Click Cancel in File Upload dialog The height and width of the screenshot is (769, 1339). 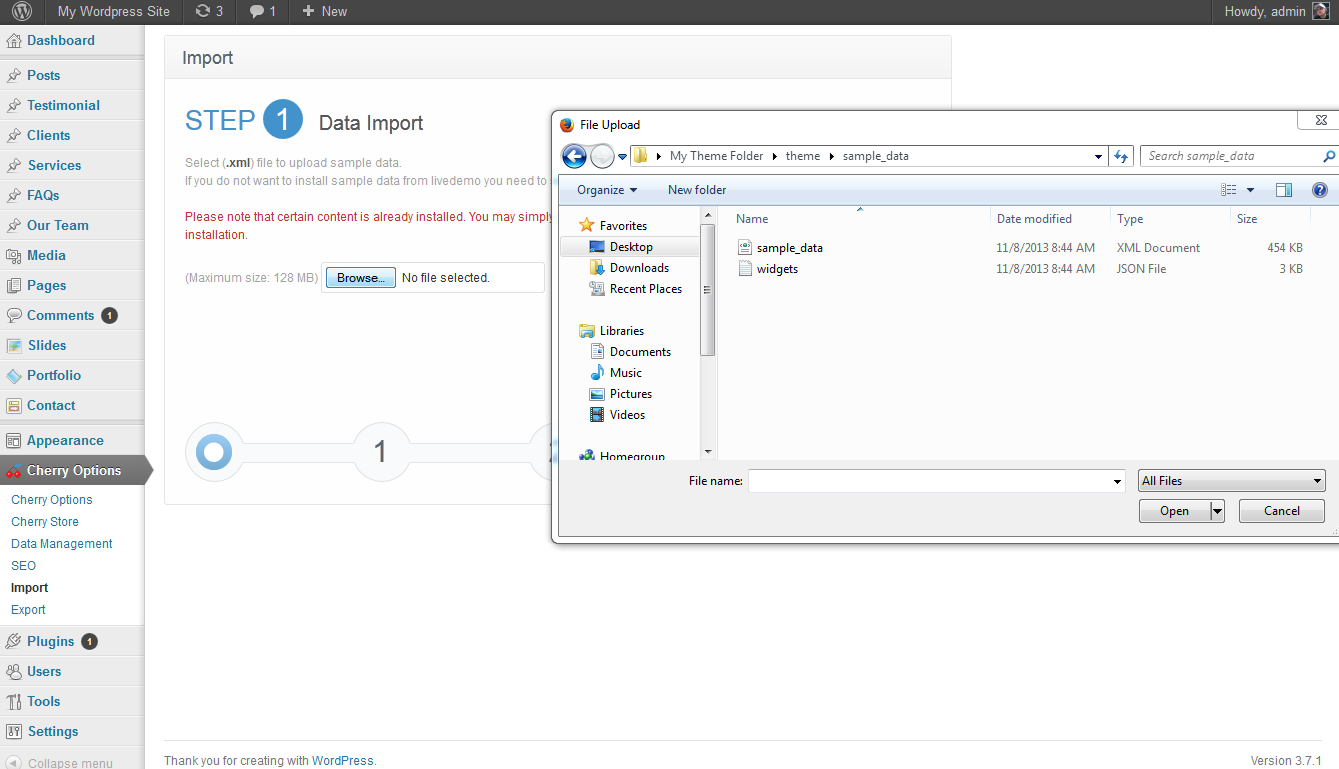[1281, 511]
